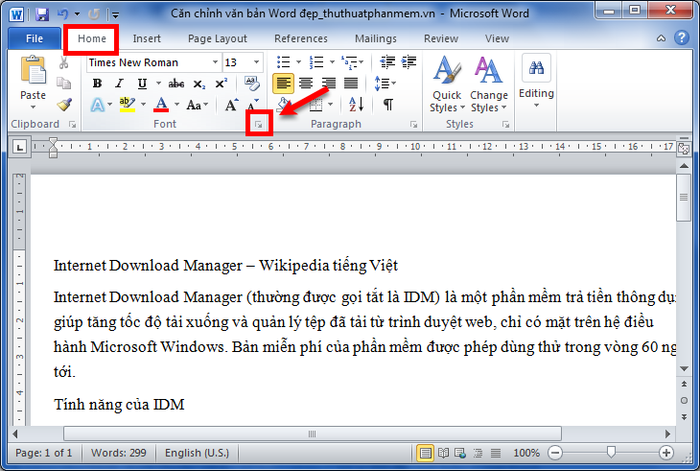This screenshot has height=471, width=700.
Task: Click Page: 1 of 1 status
Action: point(44,453)
